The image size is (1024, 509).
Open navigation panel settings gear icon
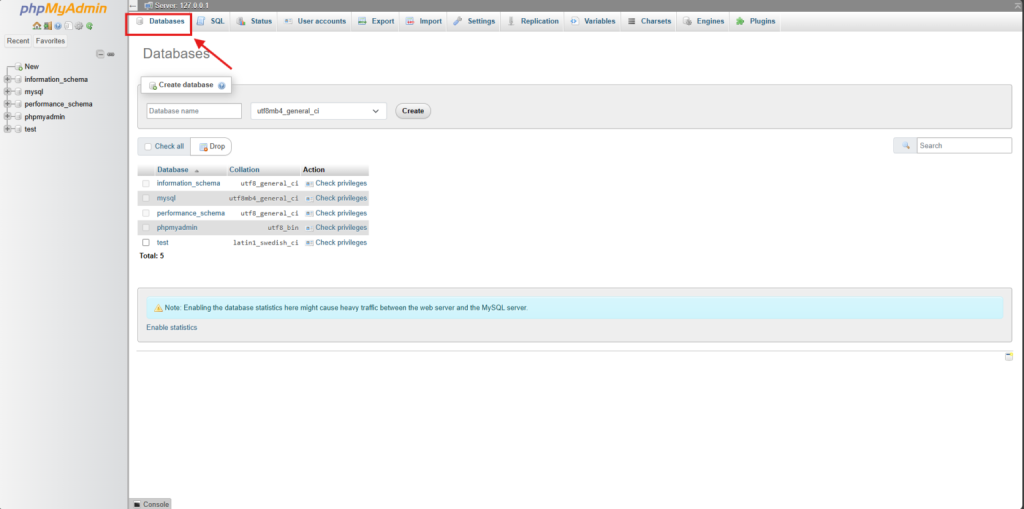[79, 26]
